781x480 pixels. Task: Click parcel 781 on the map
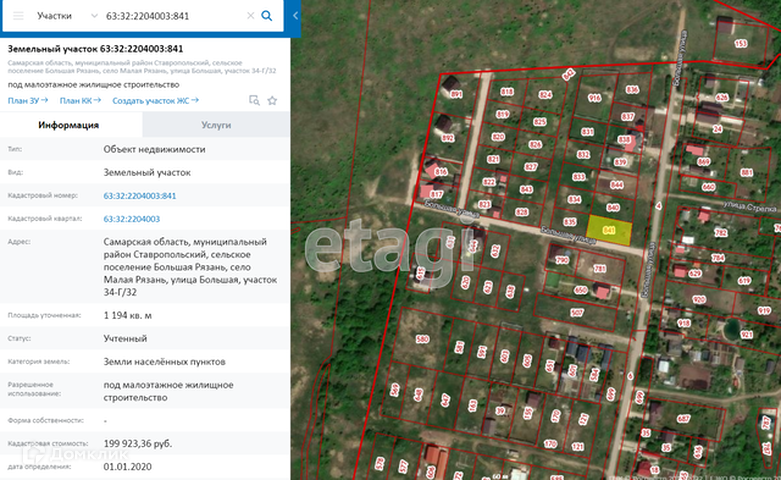600,269
